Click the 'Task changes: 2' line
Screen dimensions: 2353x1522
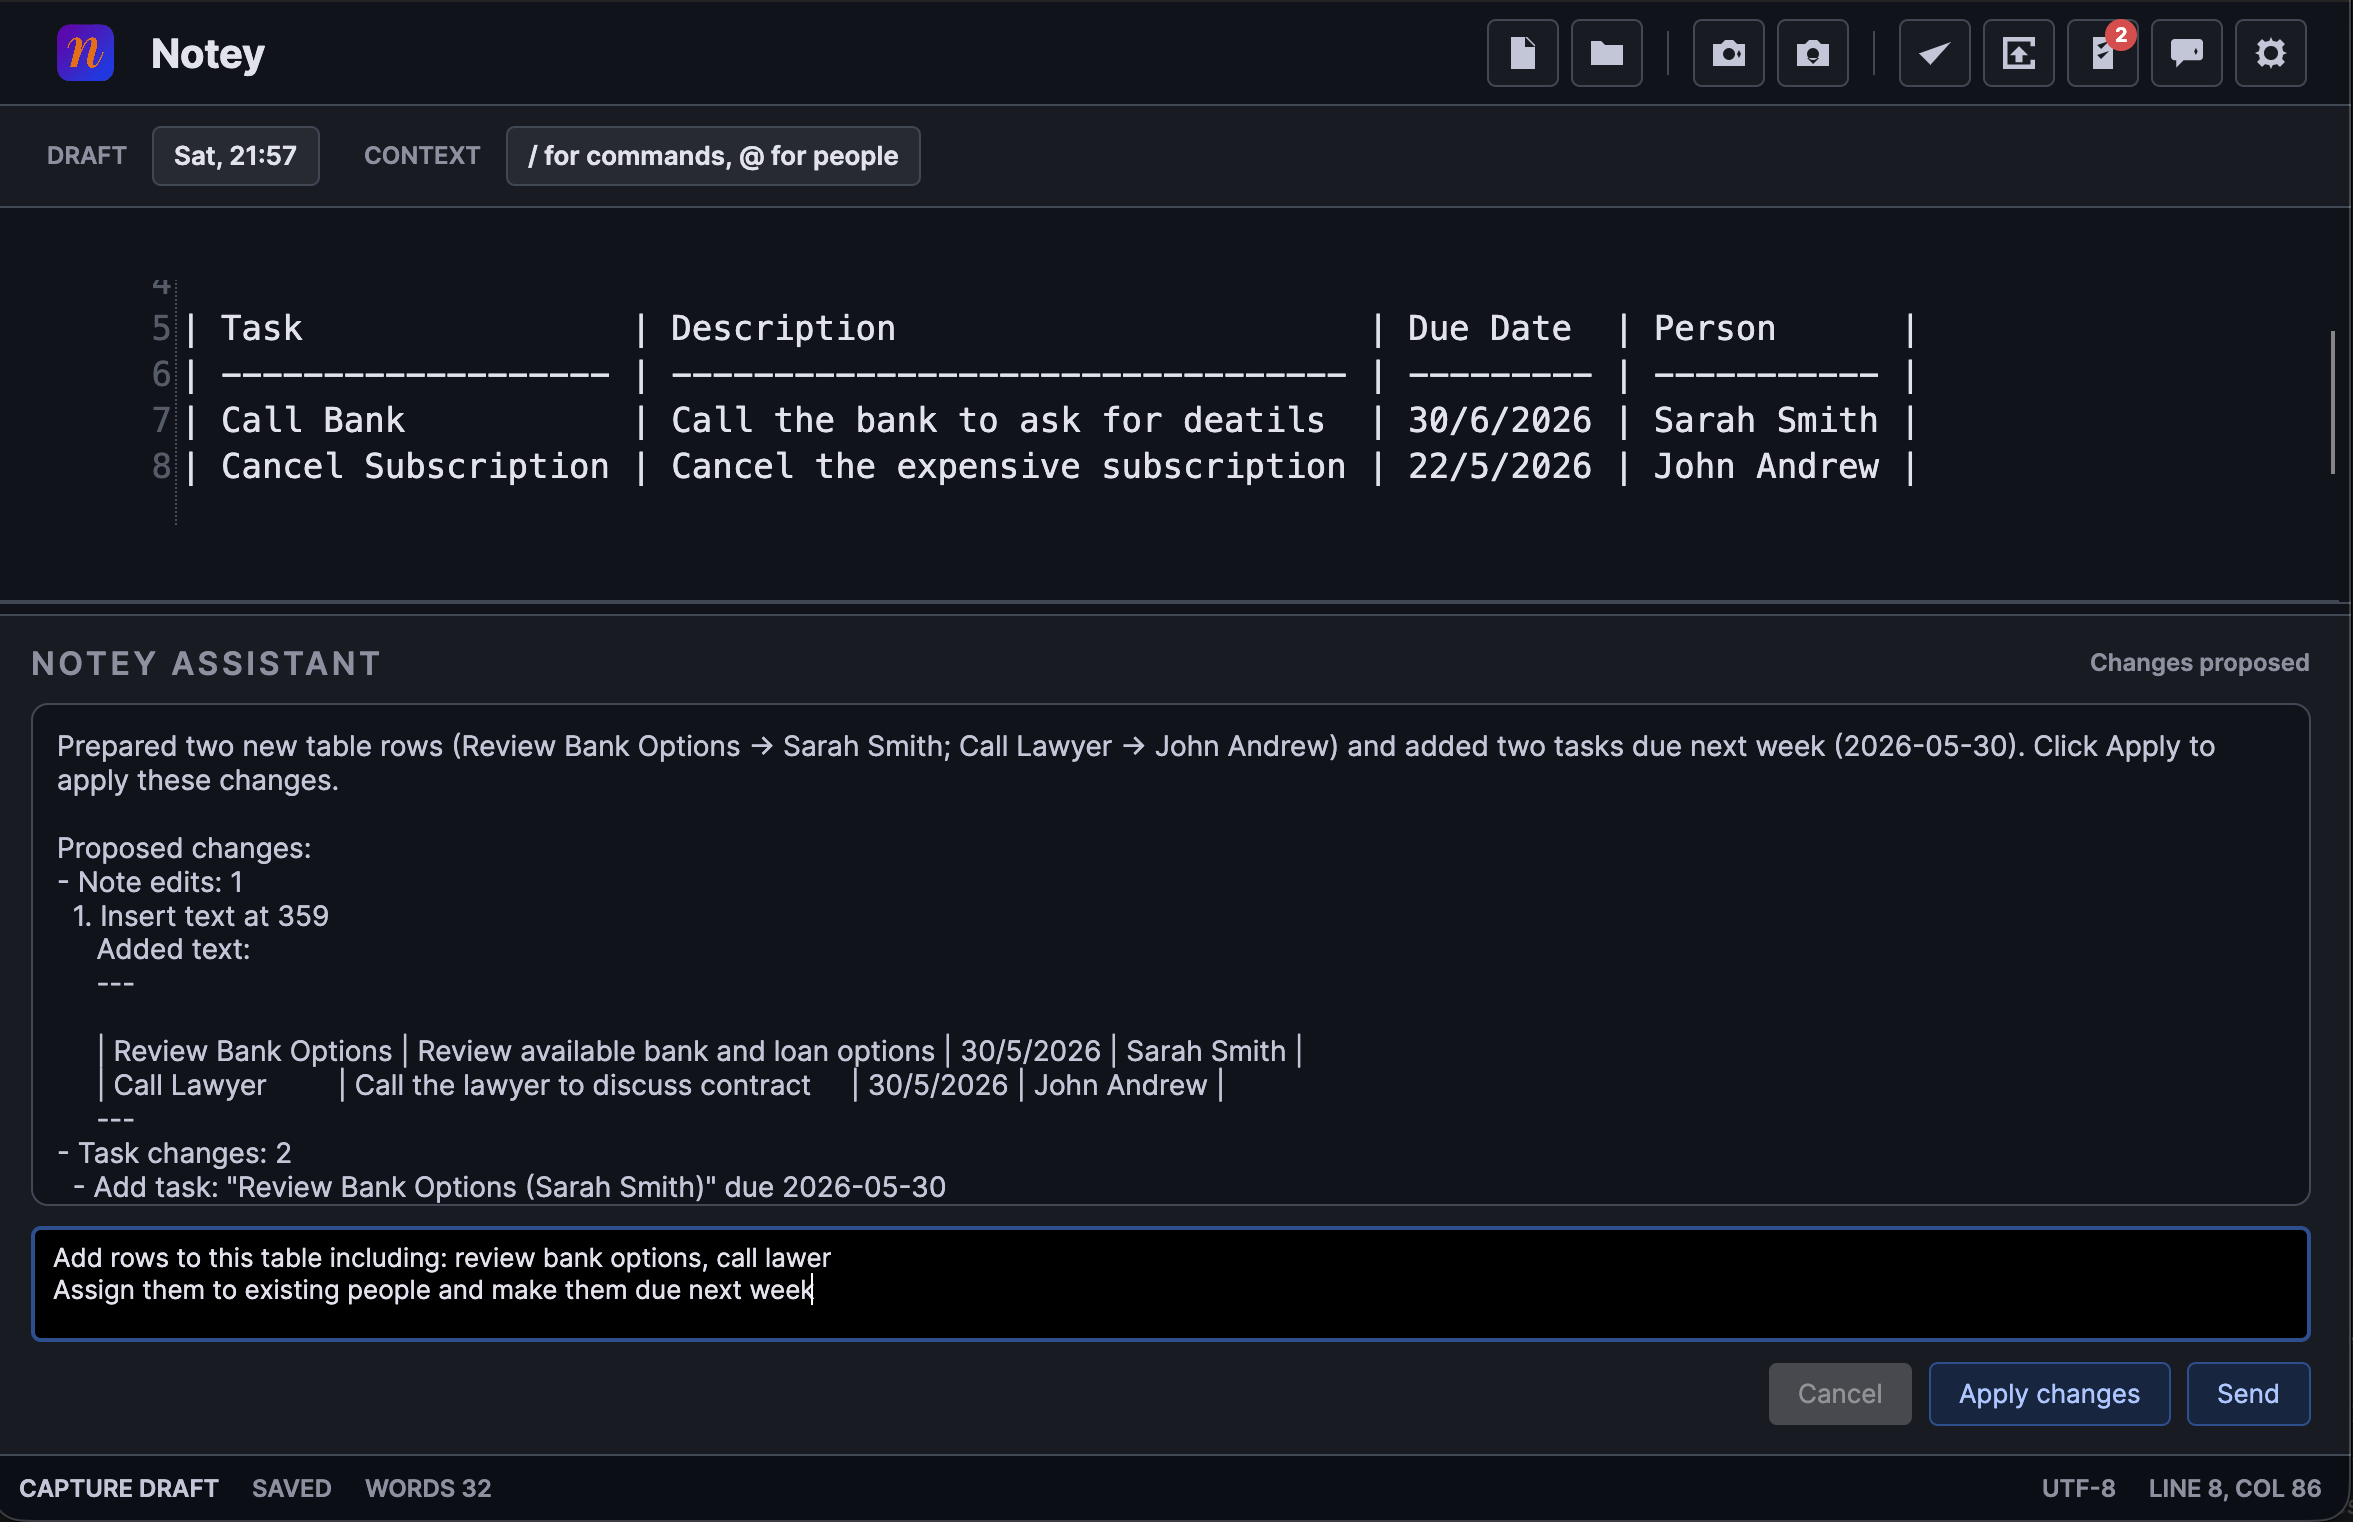pyautogui.click(x=175, y=1153)
